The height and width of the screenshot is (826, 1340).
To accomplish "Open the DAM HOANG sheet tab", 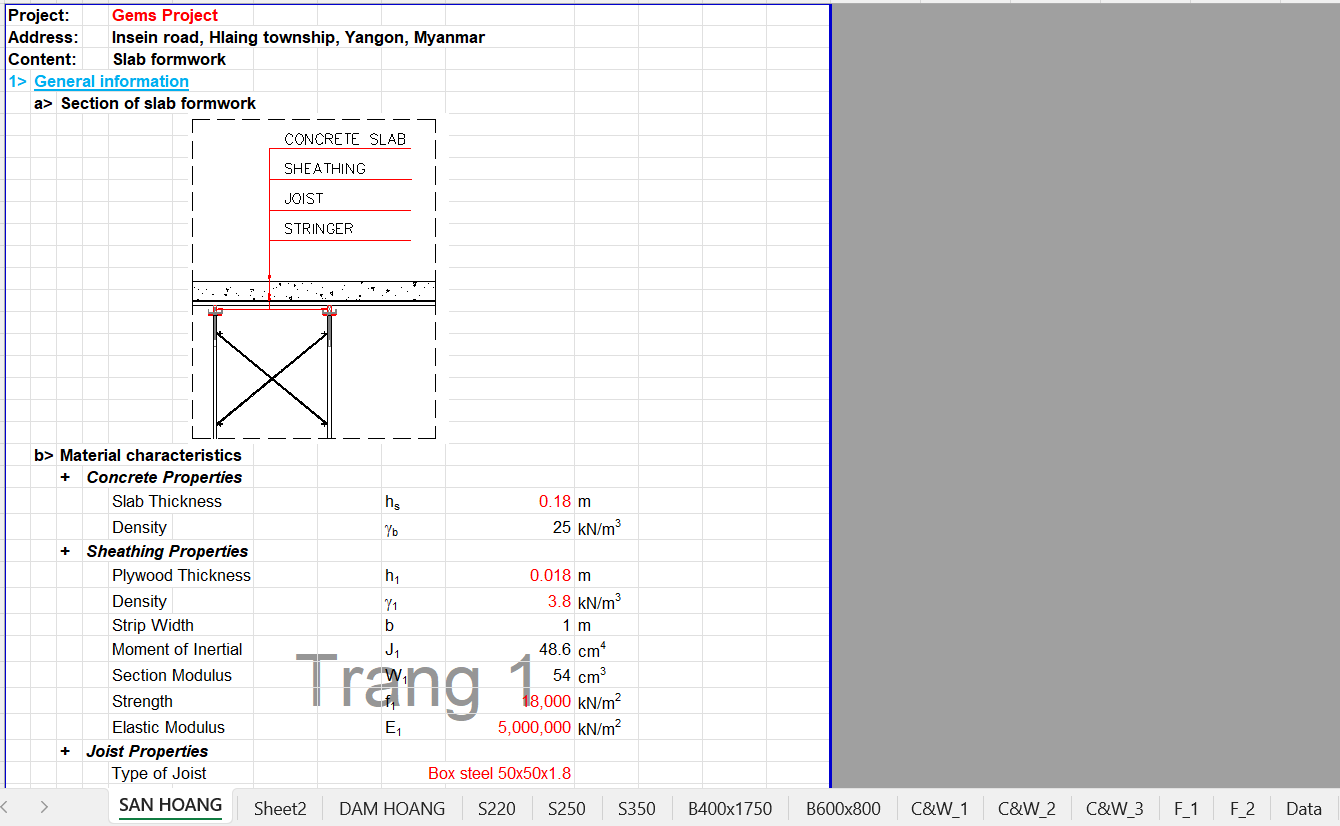I will coord(392,808).
